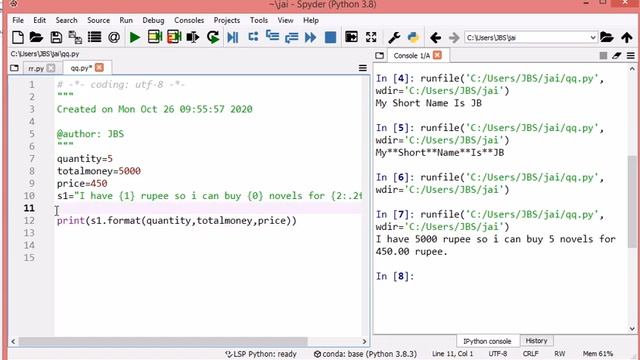Re-run the last script
Viewport: 640px width, 360px height.
(213, 38)
